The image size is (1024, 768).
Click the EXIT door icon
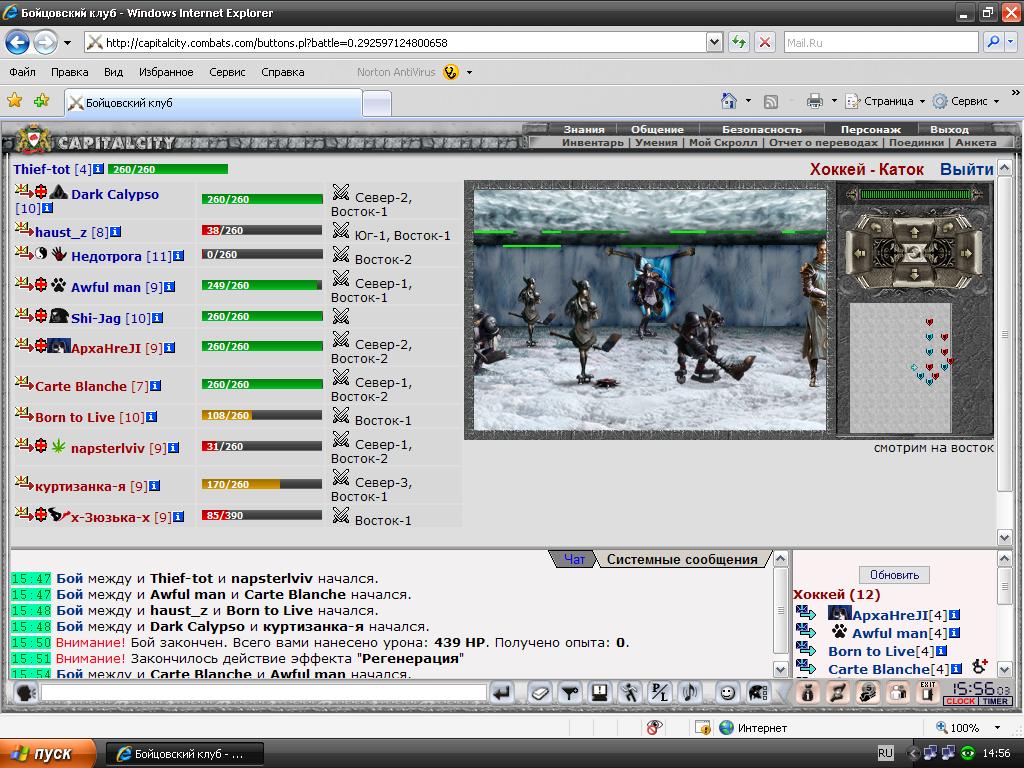click(x=927, y=693)
